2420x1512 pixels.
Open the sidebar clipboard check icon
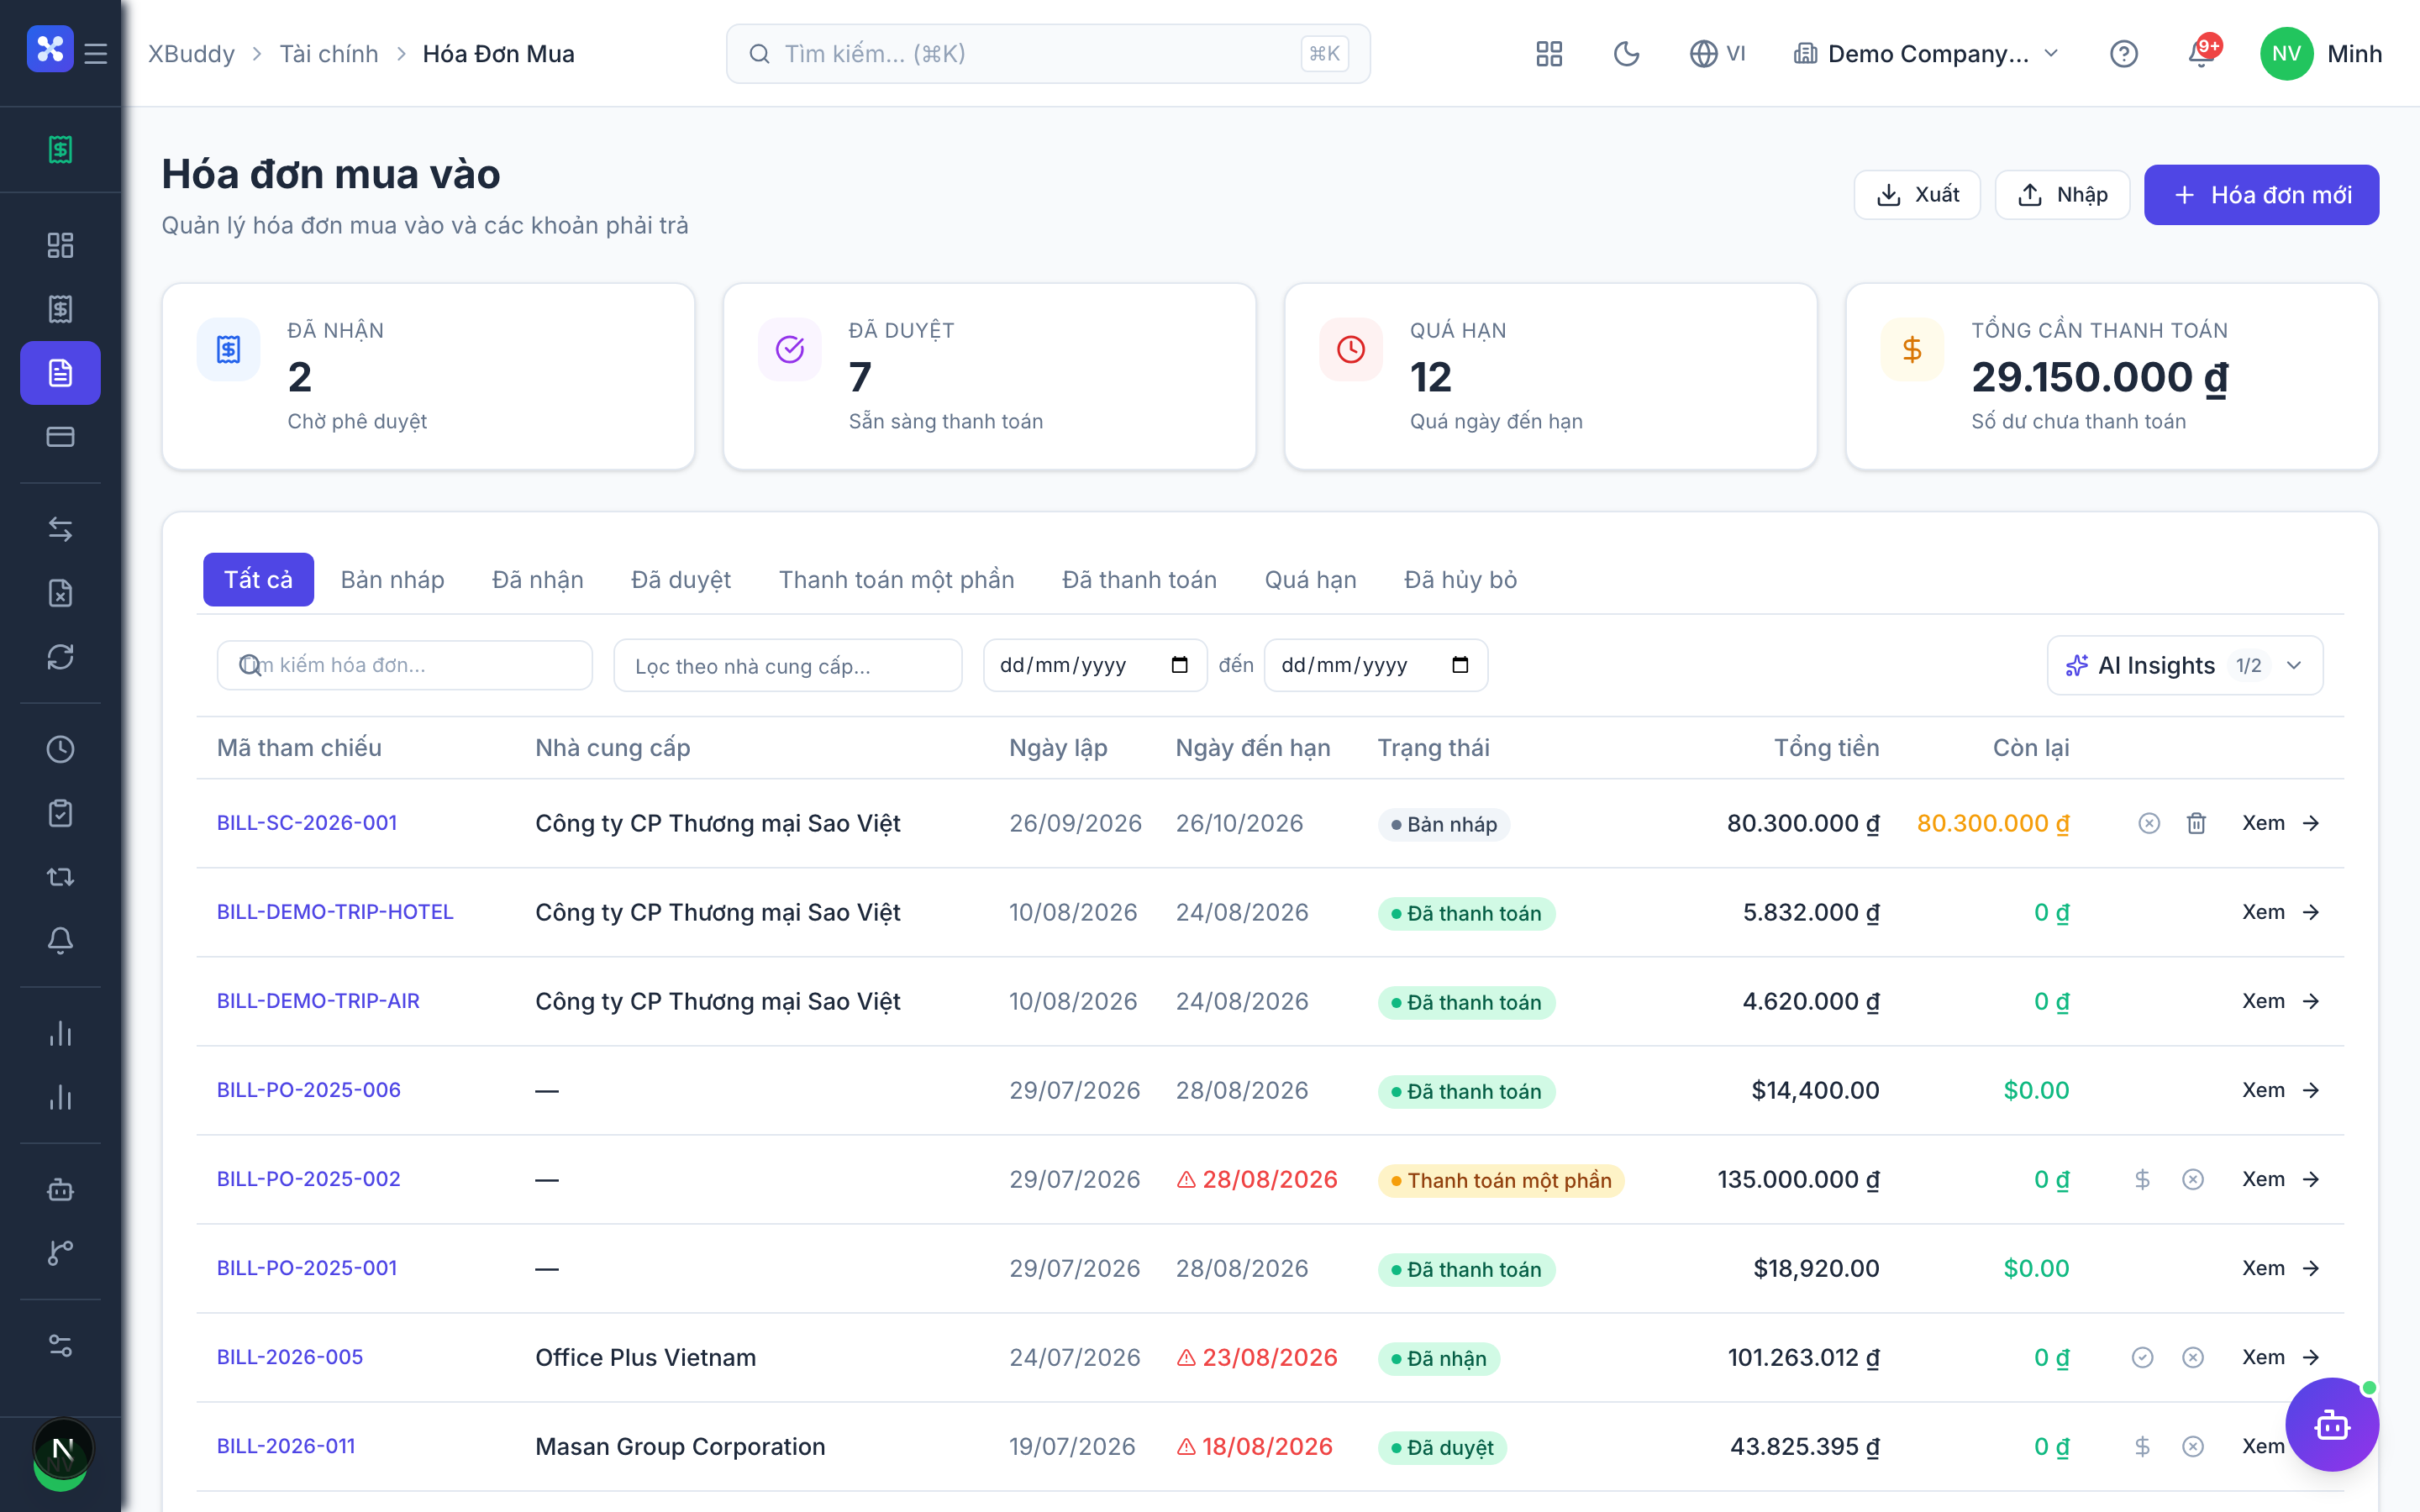click(x=60, y=813)
